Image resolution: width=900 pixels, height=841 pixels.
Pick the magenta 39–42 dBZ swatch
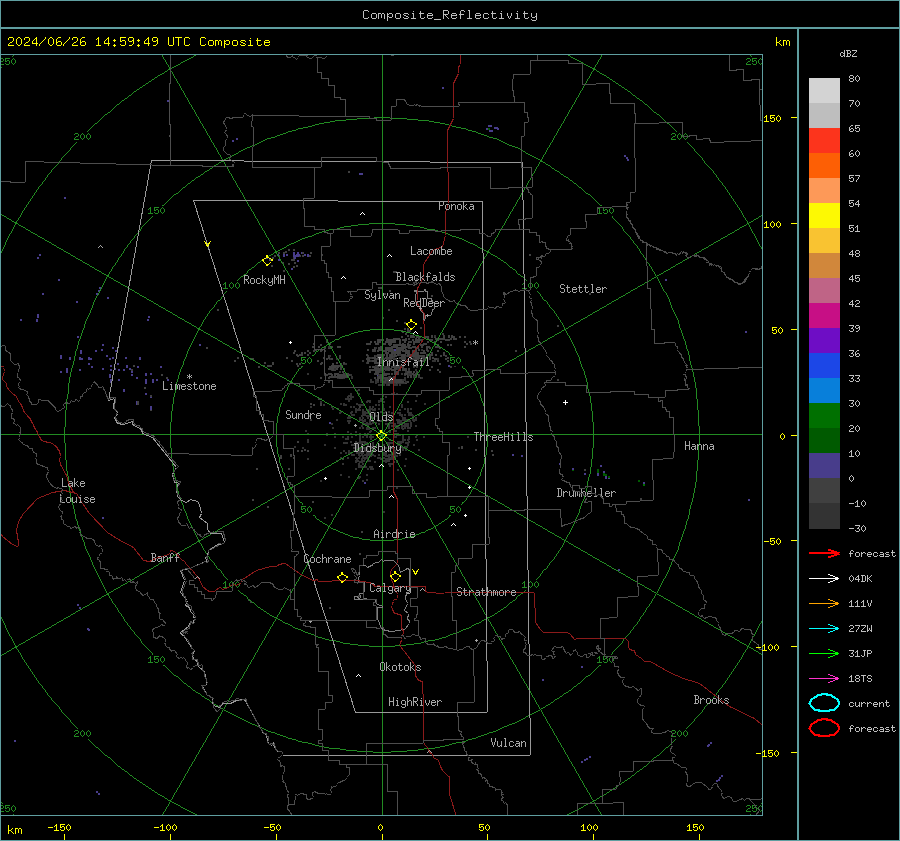pyautogui.click(x=824, y=315)
